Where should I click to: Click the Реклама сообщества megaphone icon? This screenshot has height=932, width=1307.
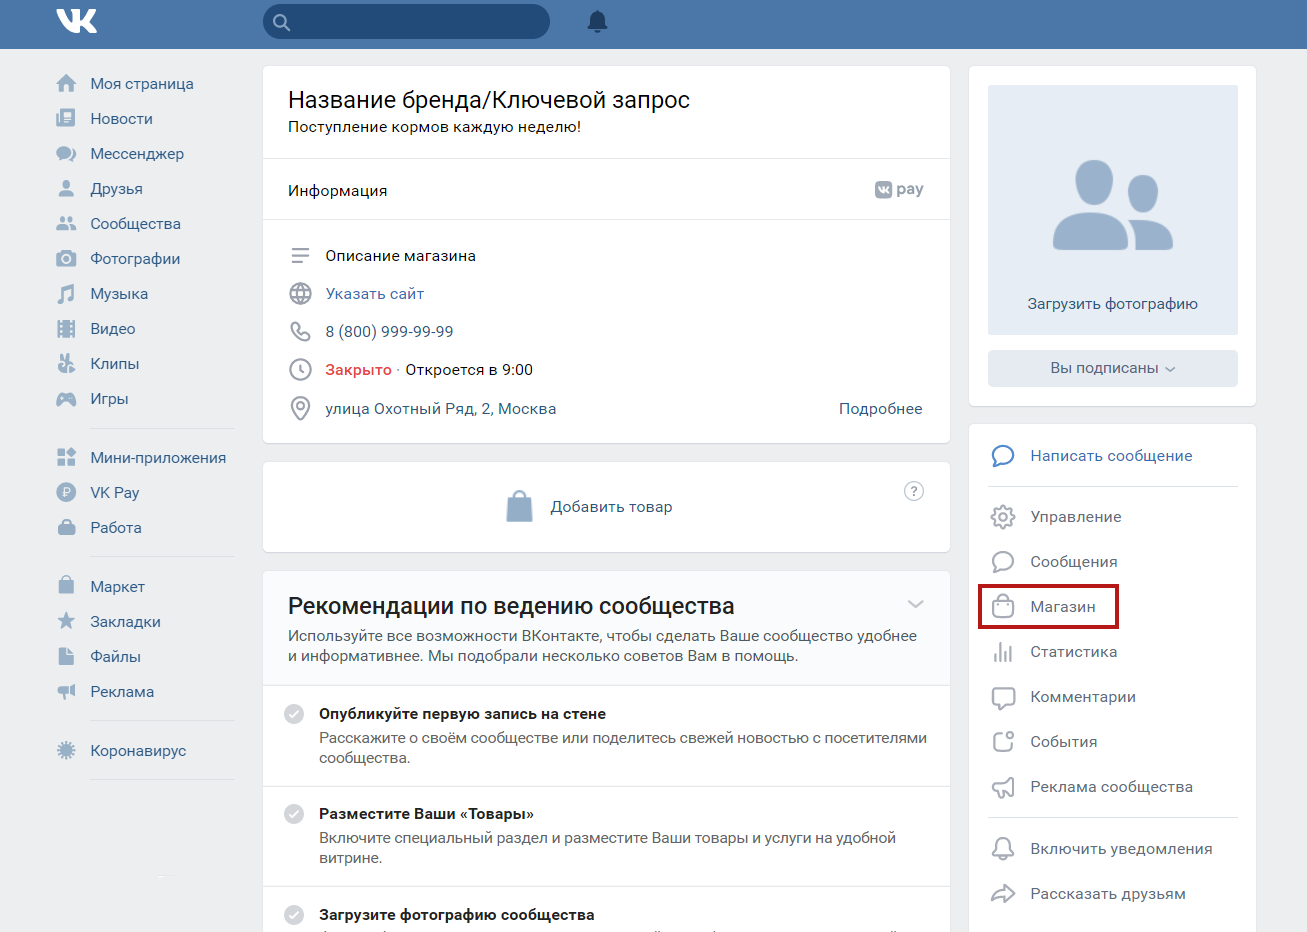(x=1002, y=787)
